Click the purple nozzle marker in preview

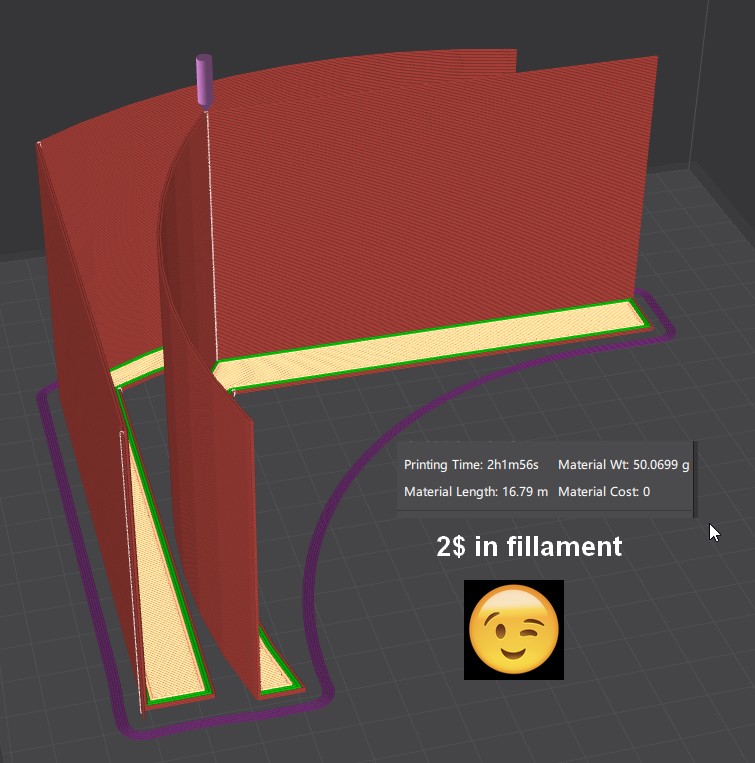(204, 81)
